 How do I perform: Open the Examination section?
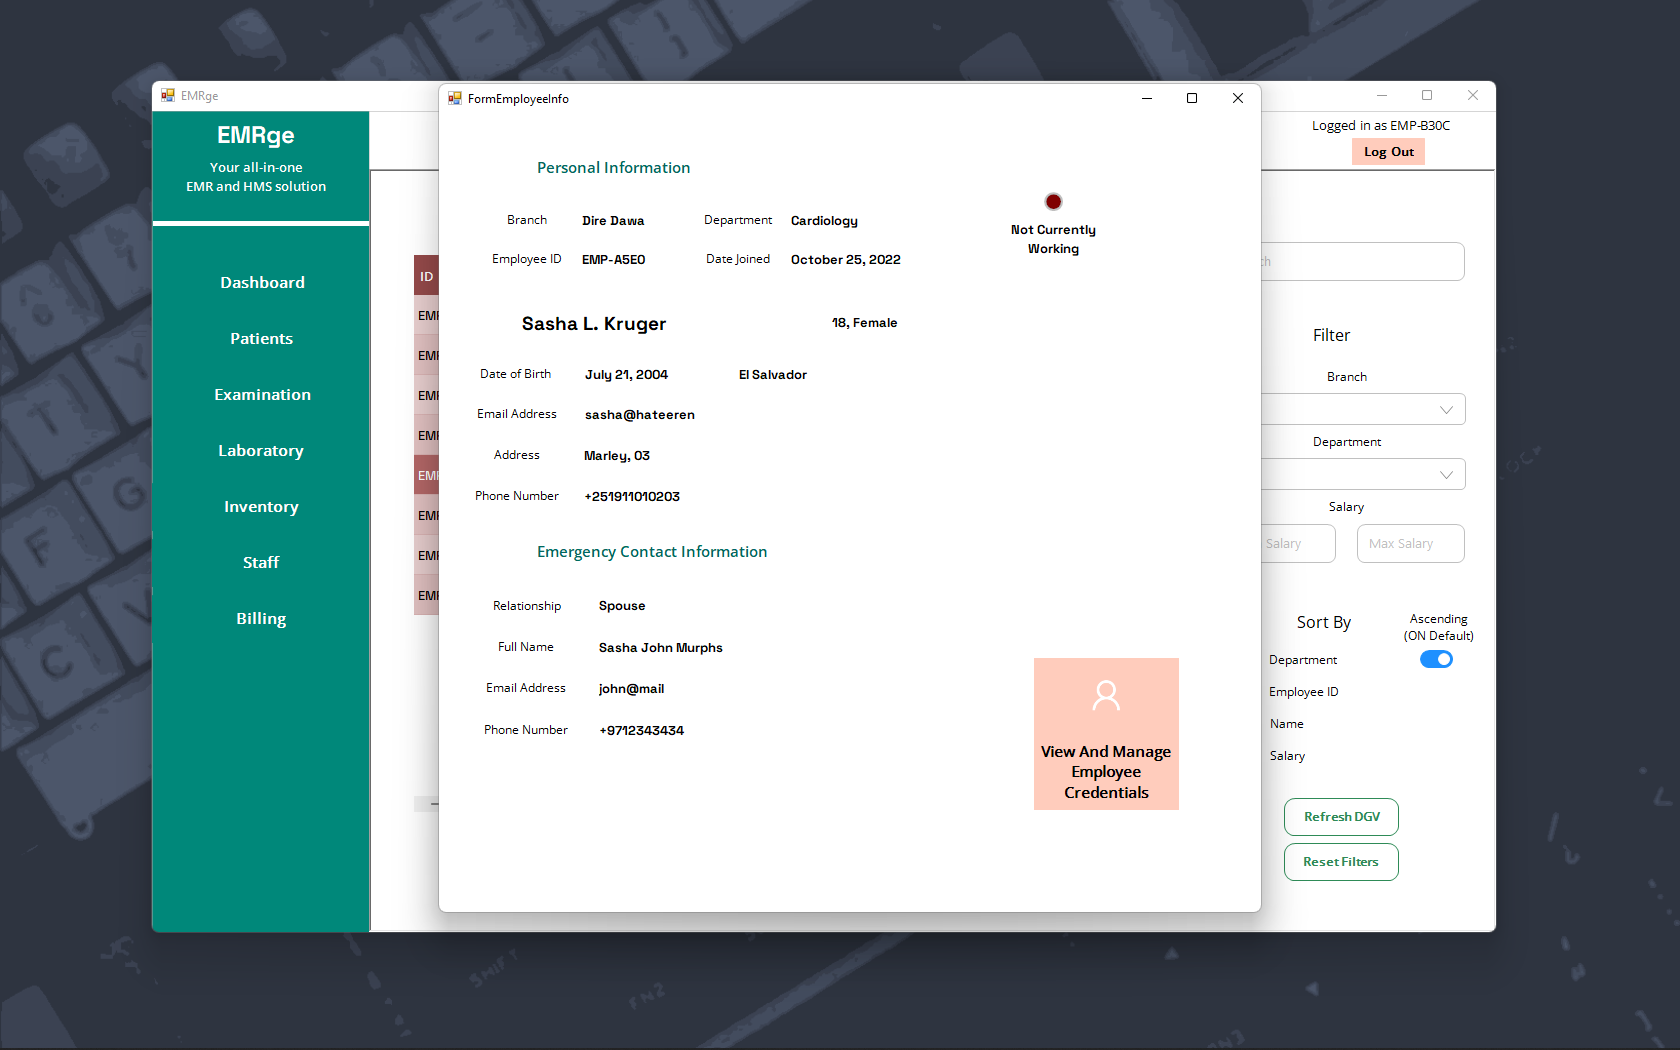262,394
